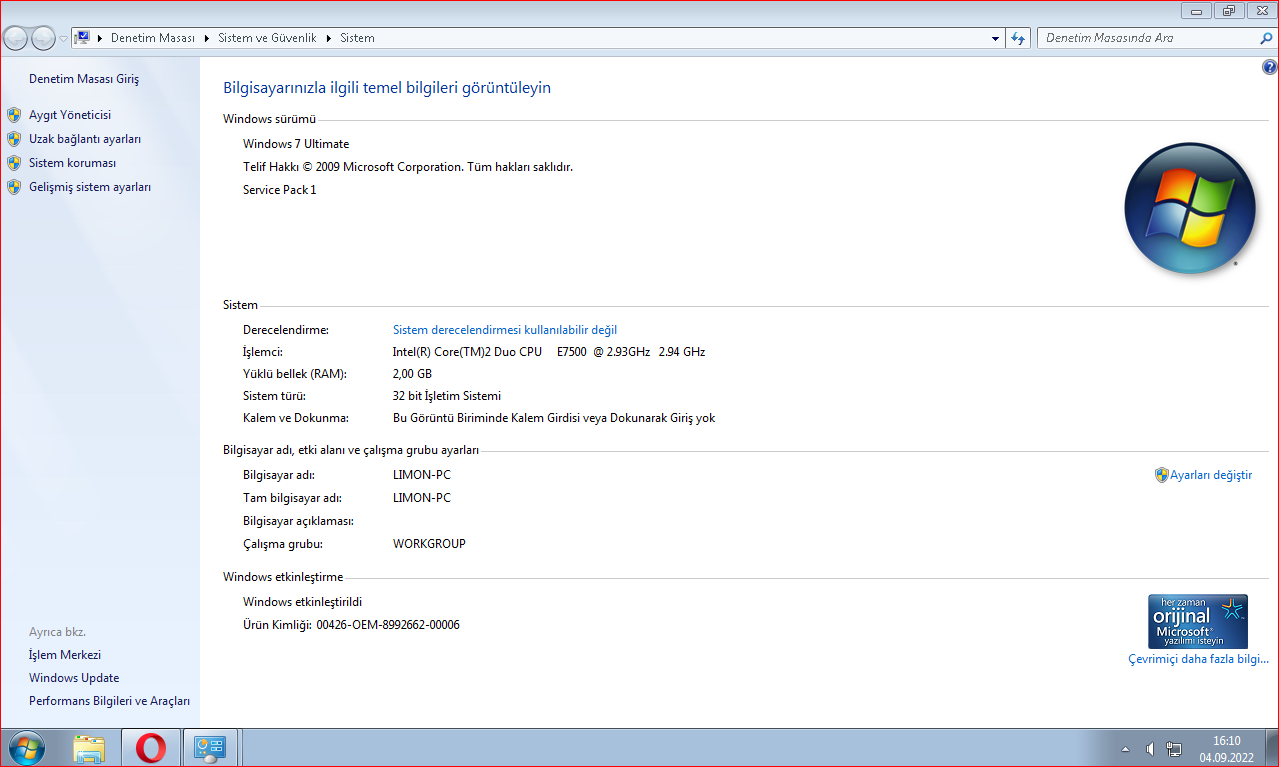Viewport: 1279px width, 767px height.
Task: Click the shield icon beside Aygıt Yöneticisi
Action: (x=14, y=115)
